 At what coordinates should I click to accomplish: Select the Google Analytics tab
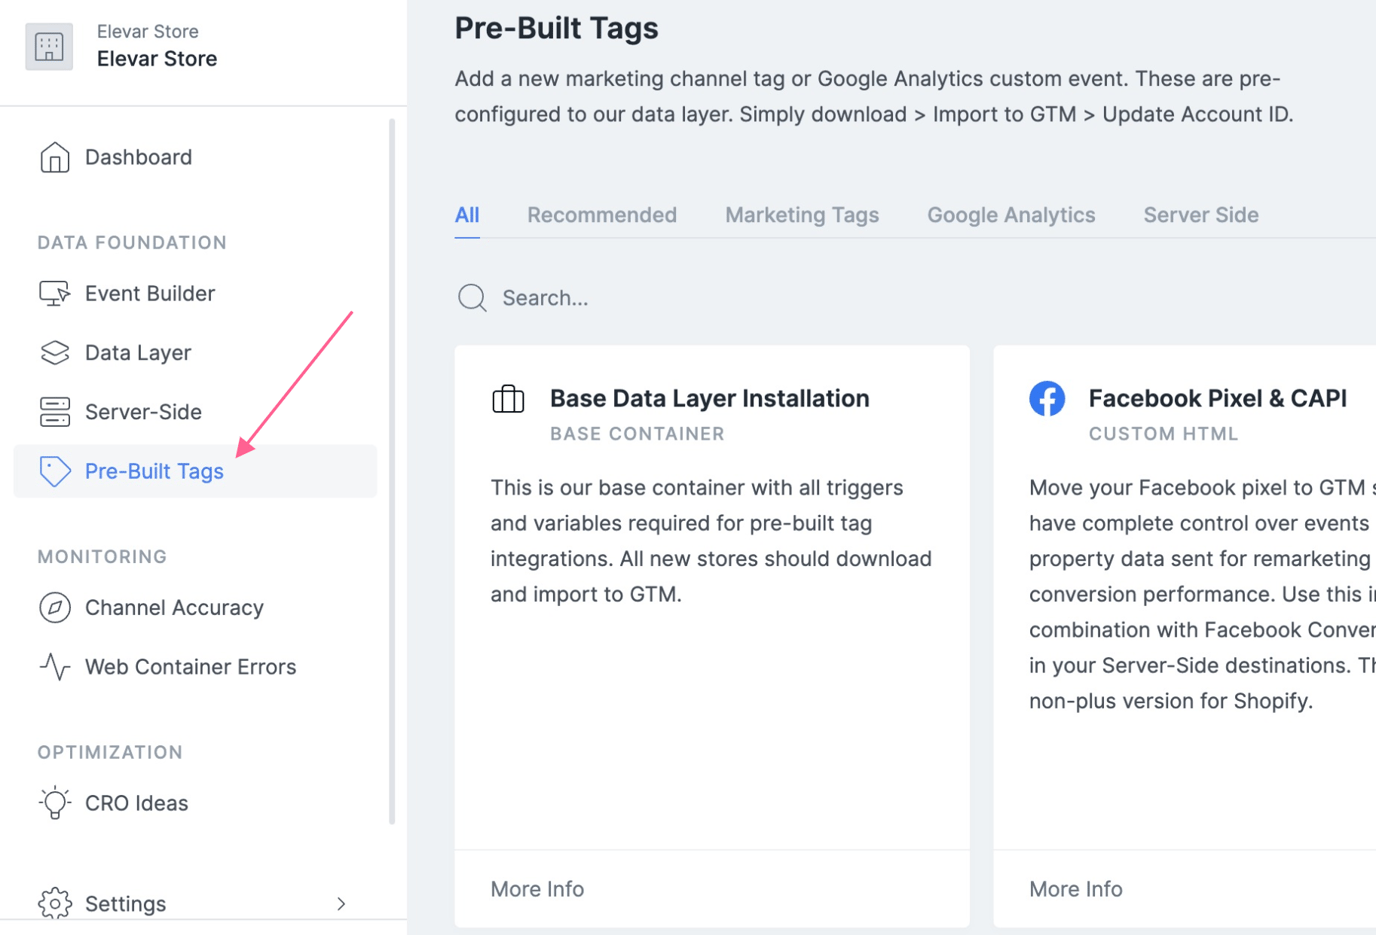click(1010, 214)
